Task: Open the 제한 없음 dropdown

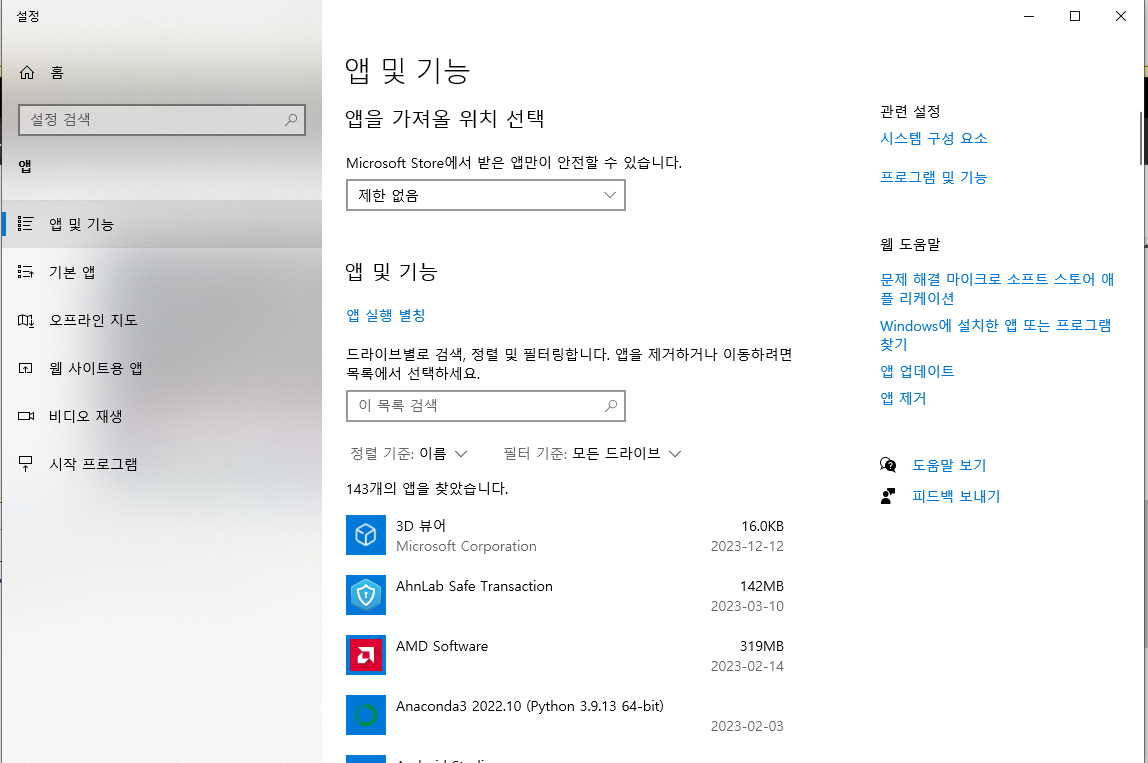Action: tap(485, 196)
